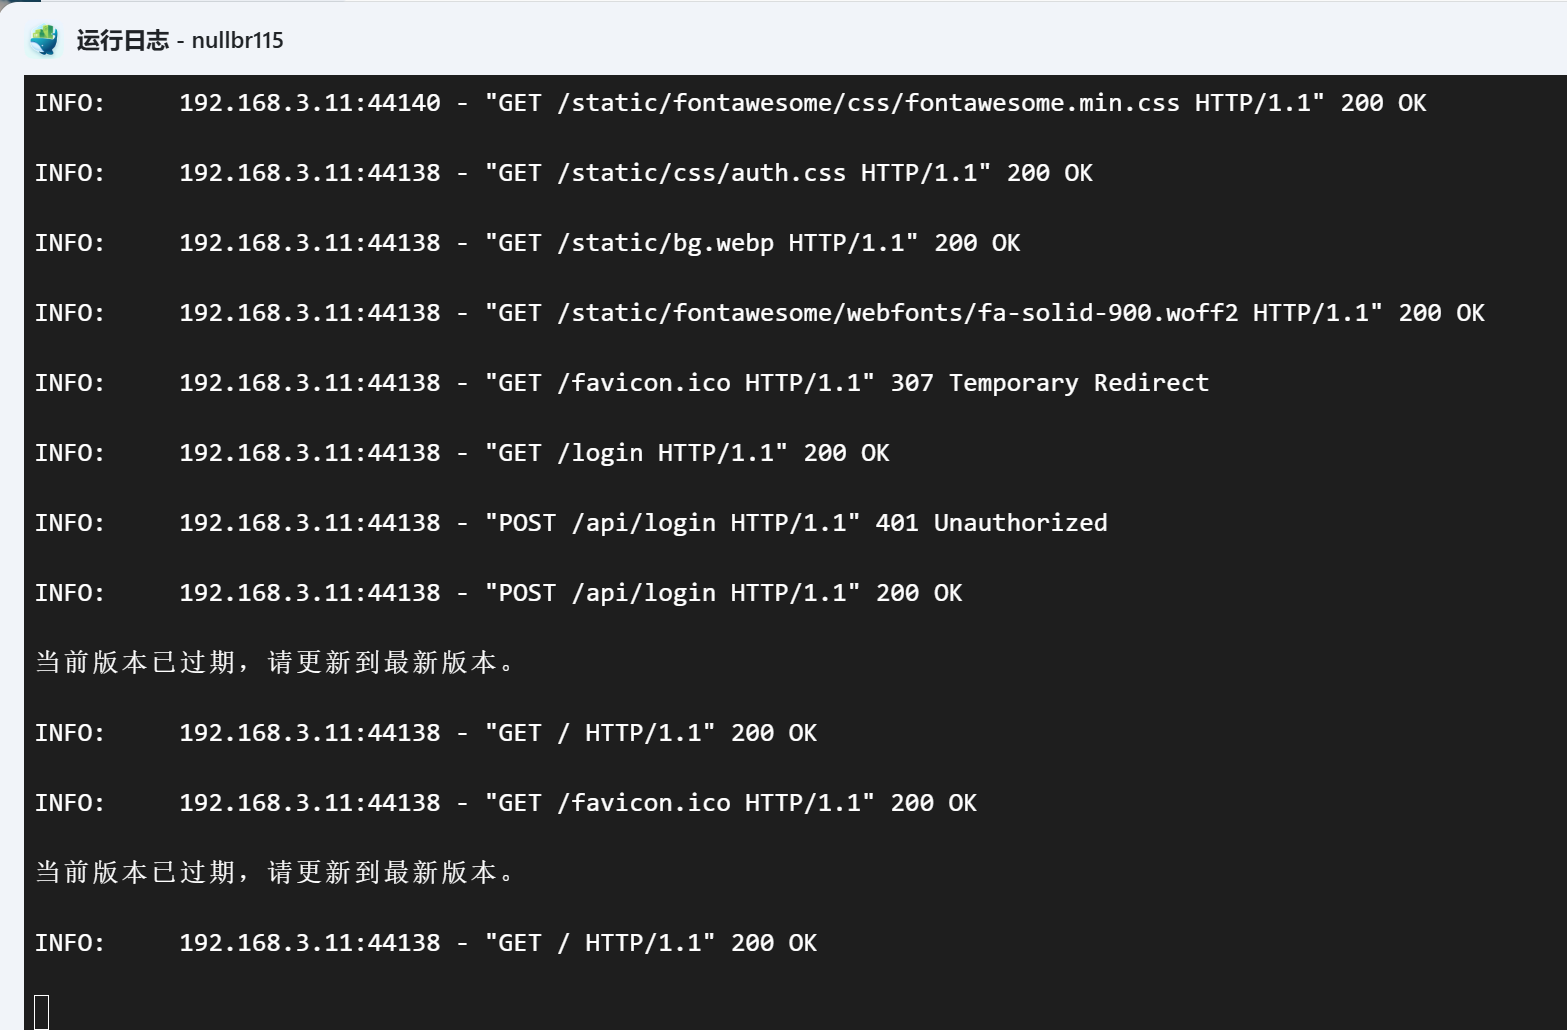The width and height of the screenshot is (1567, 1030).
Task: Click the fontawesome.min.css GET log line
Action: [730, 103]
